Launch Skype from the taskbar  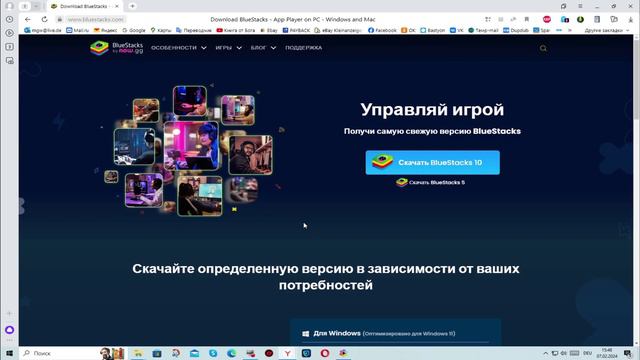tap(213, 353)
